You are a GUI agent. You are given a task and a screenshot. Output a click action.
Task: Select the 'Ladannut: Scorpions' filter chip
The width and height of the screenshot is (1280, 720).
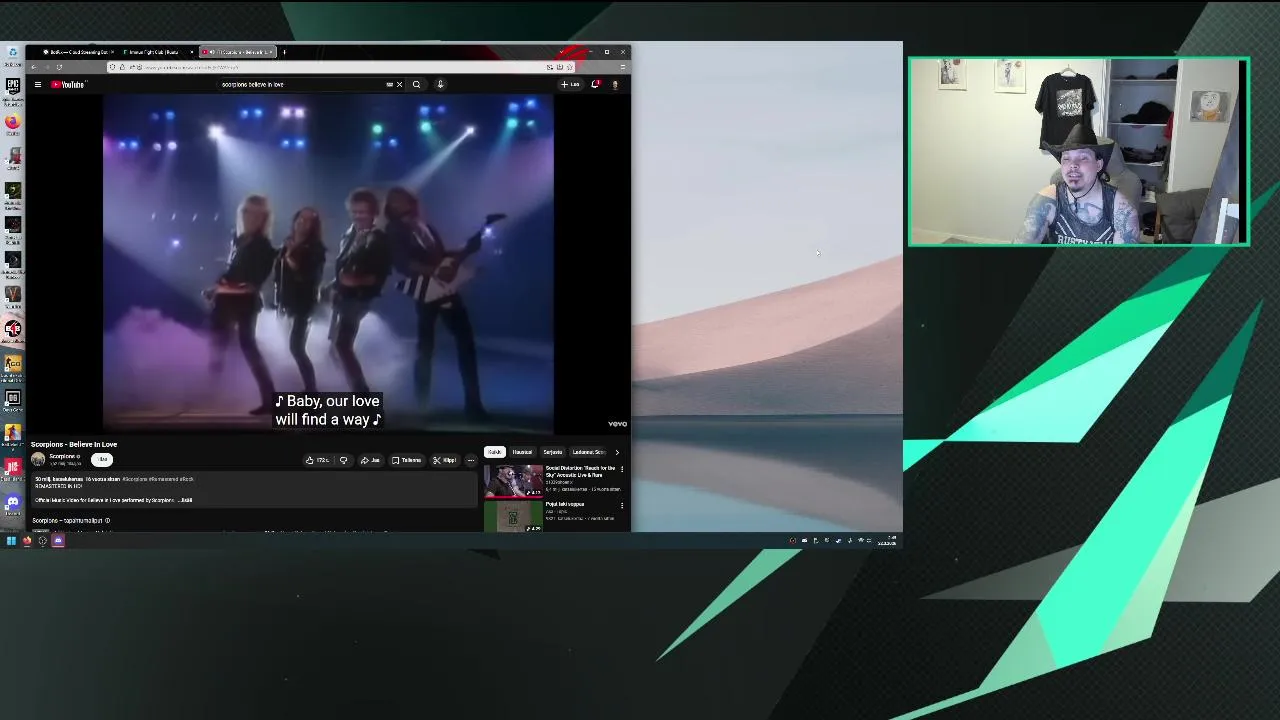[x=588, y=452]
